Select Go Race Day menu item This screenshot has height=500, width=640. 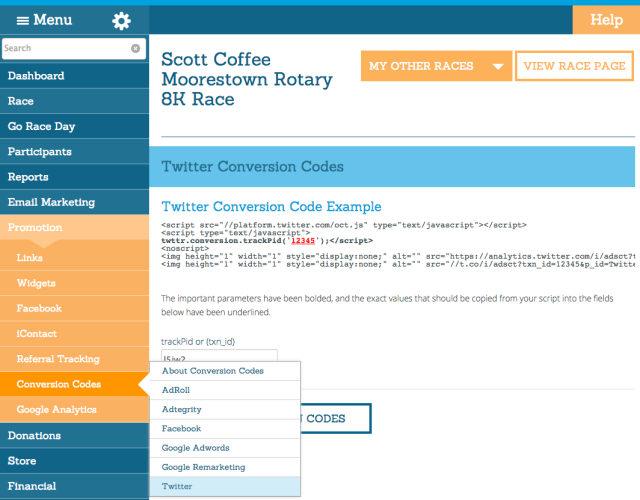coord(74,126)
